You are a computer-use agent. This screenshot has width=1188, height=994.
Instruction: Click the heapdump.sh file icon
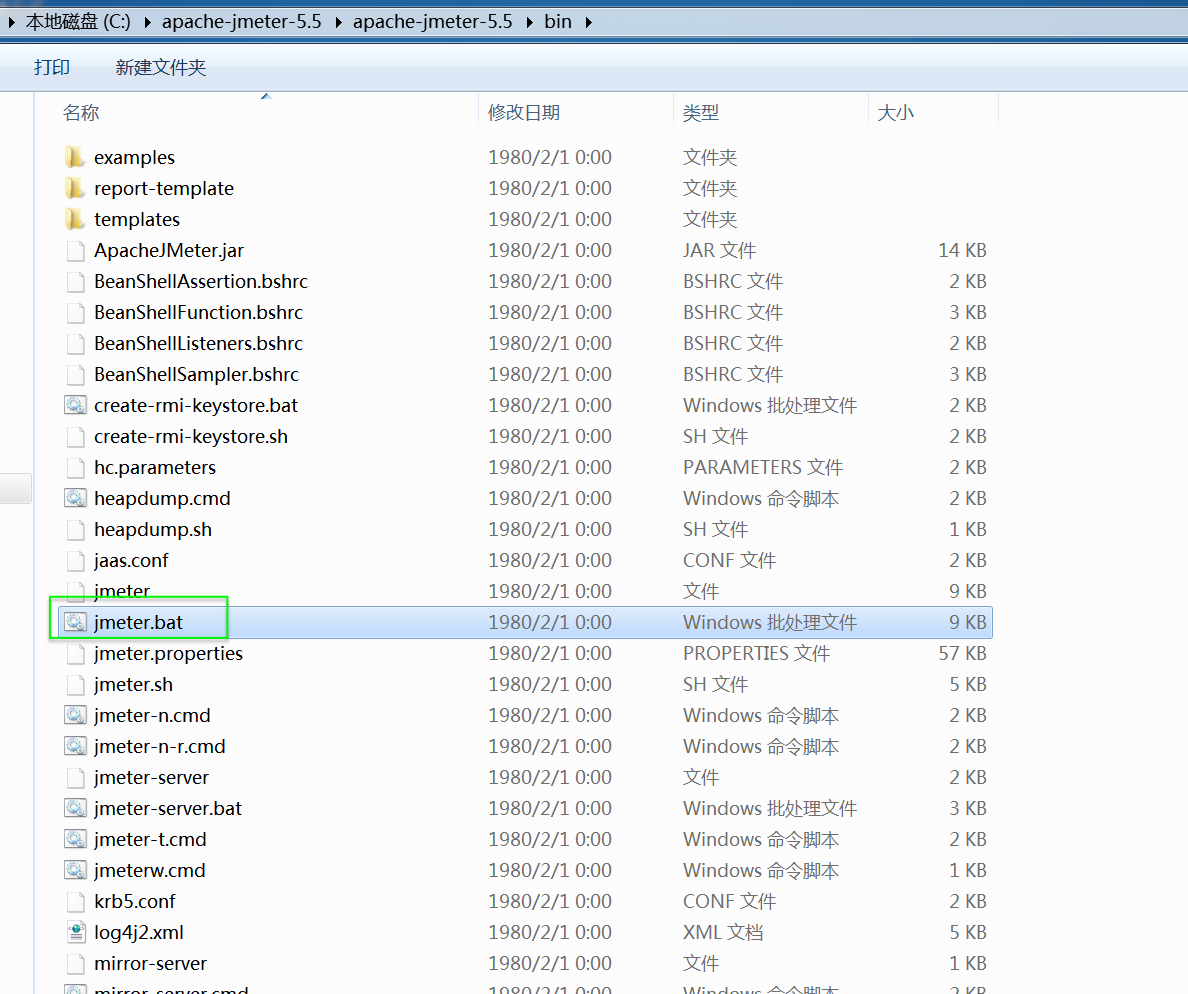coord(75,530)
